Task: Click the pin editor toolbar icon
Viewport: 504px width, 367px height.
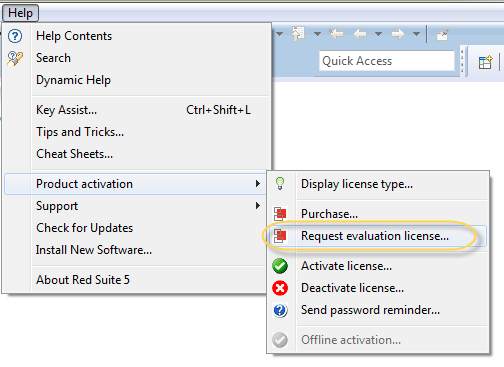Action: 443,35
